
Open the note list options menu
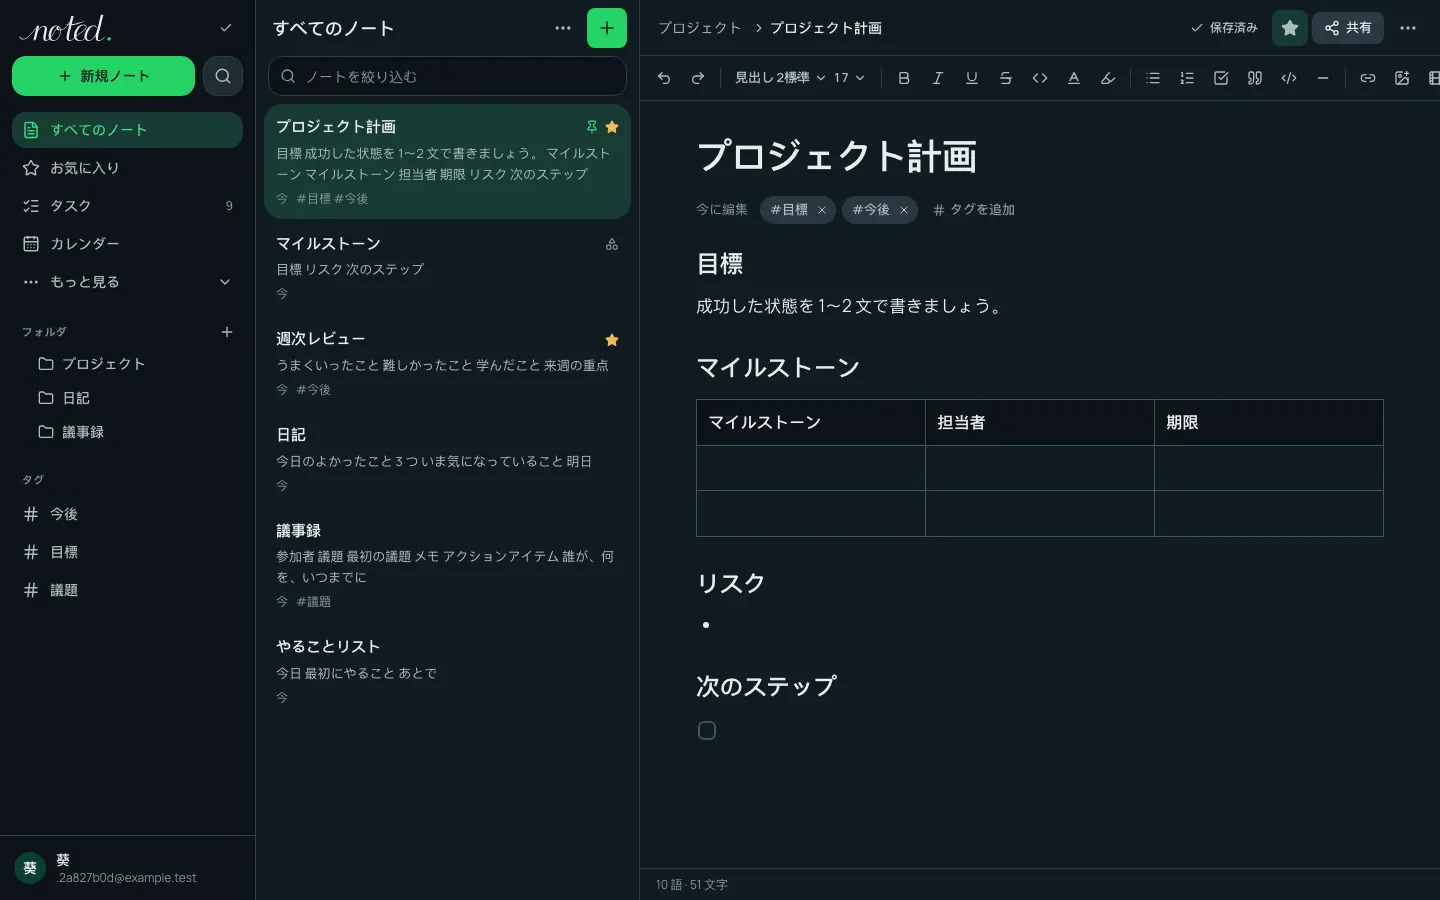pos(563,28)
